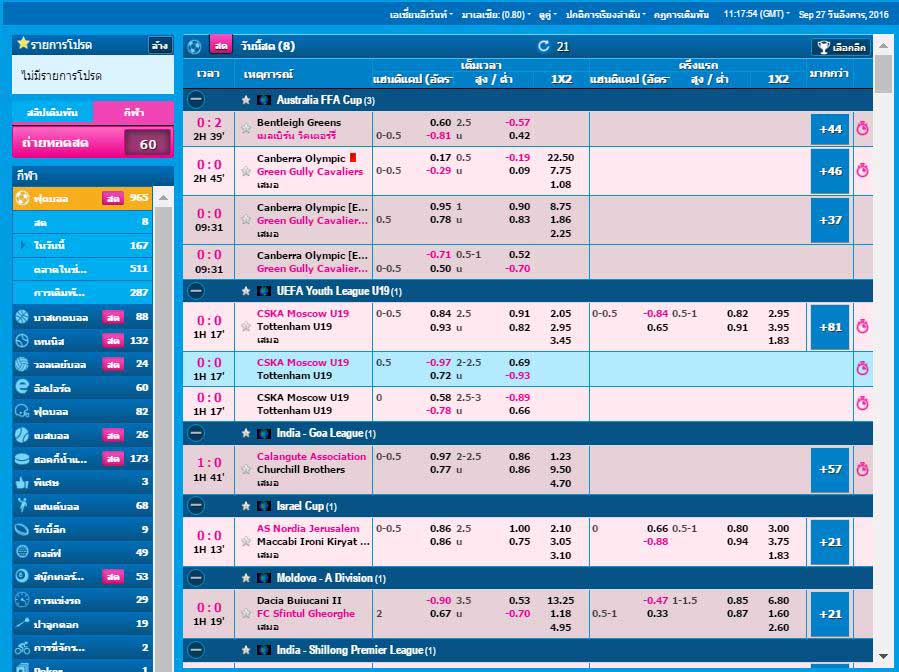Switch to the bet slip tab

coord(52,112)
